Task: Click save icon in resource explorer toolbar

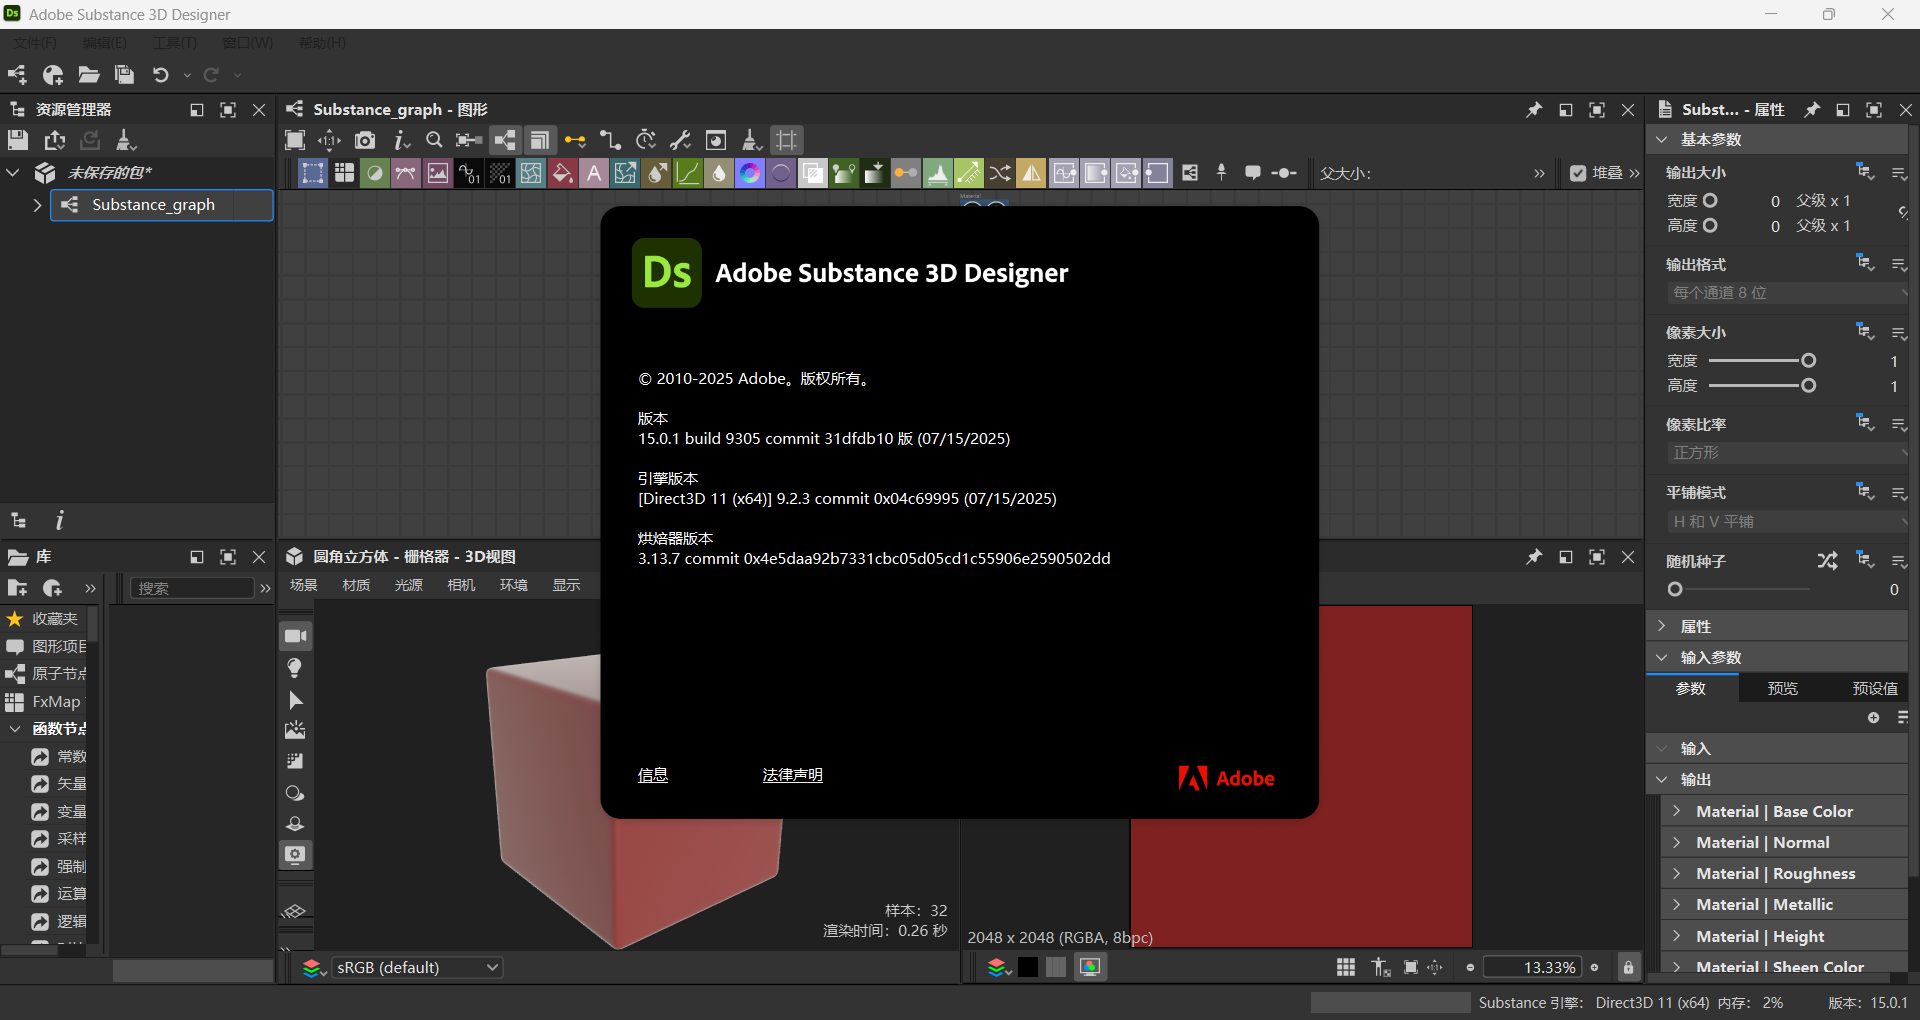Action: 18,140
